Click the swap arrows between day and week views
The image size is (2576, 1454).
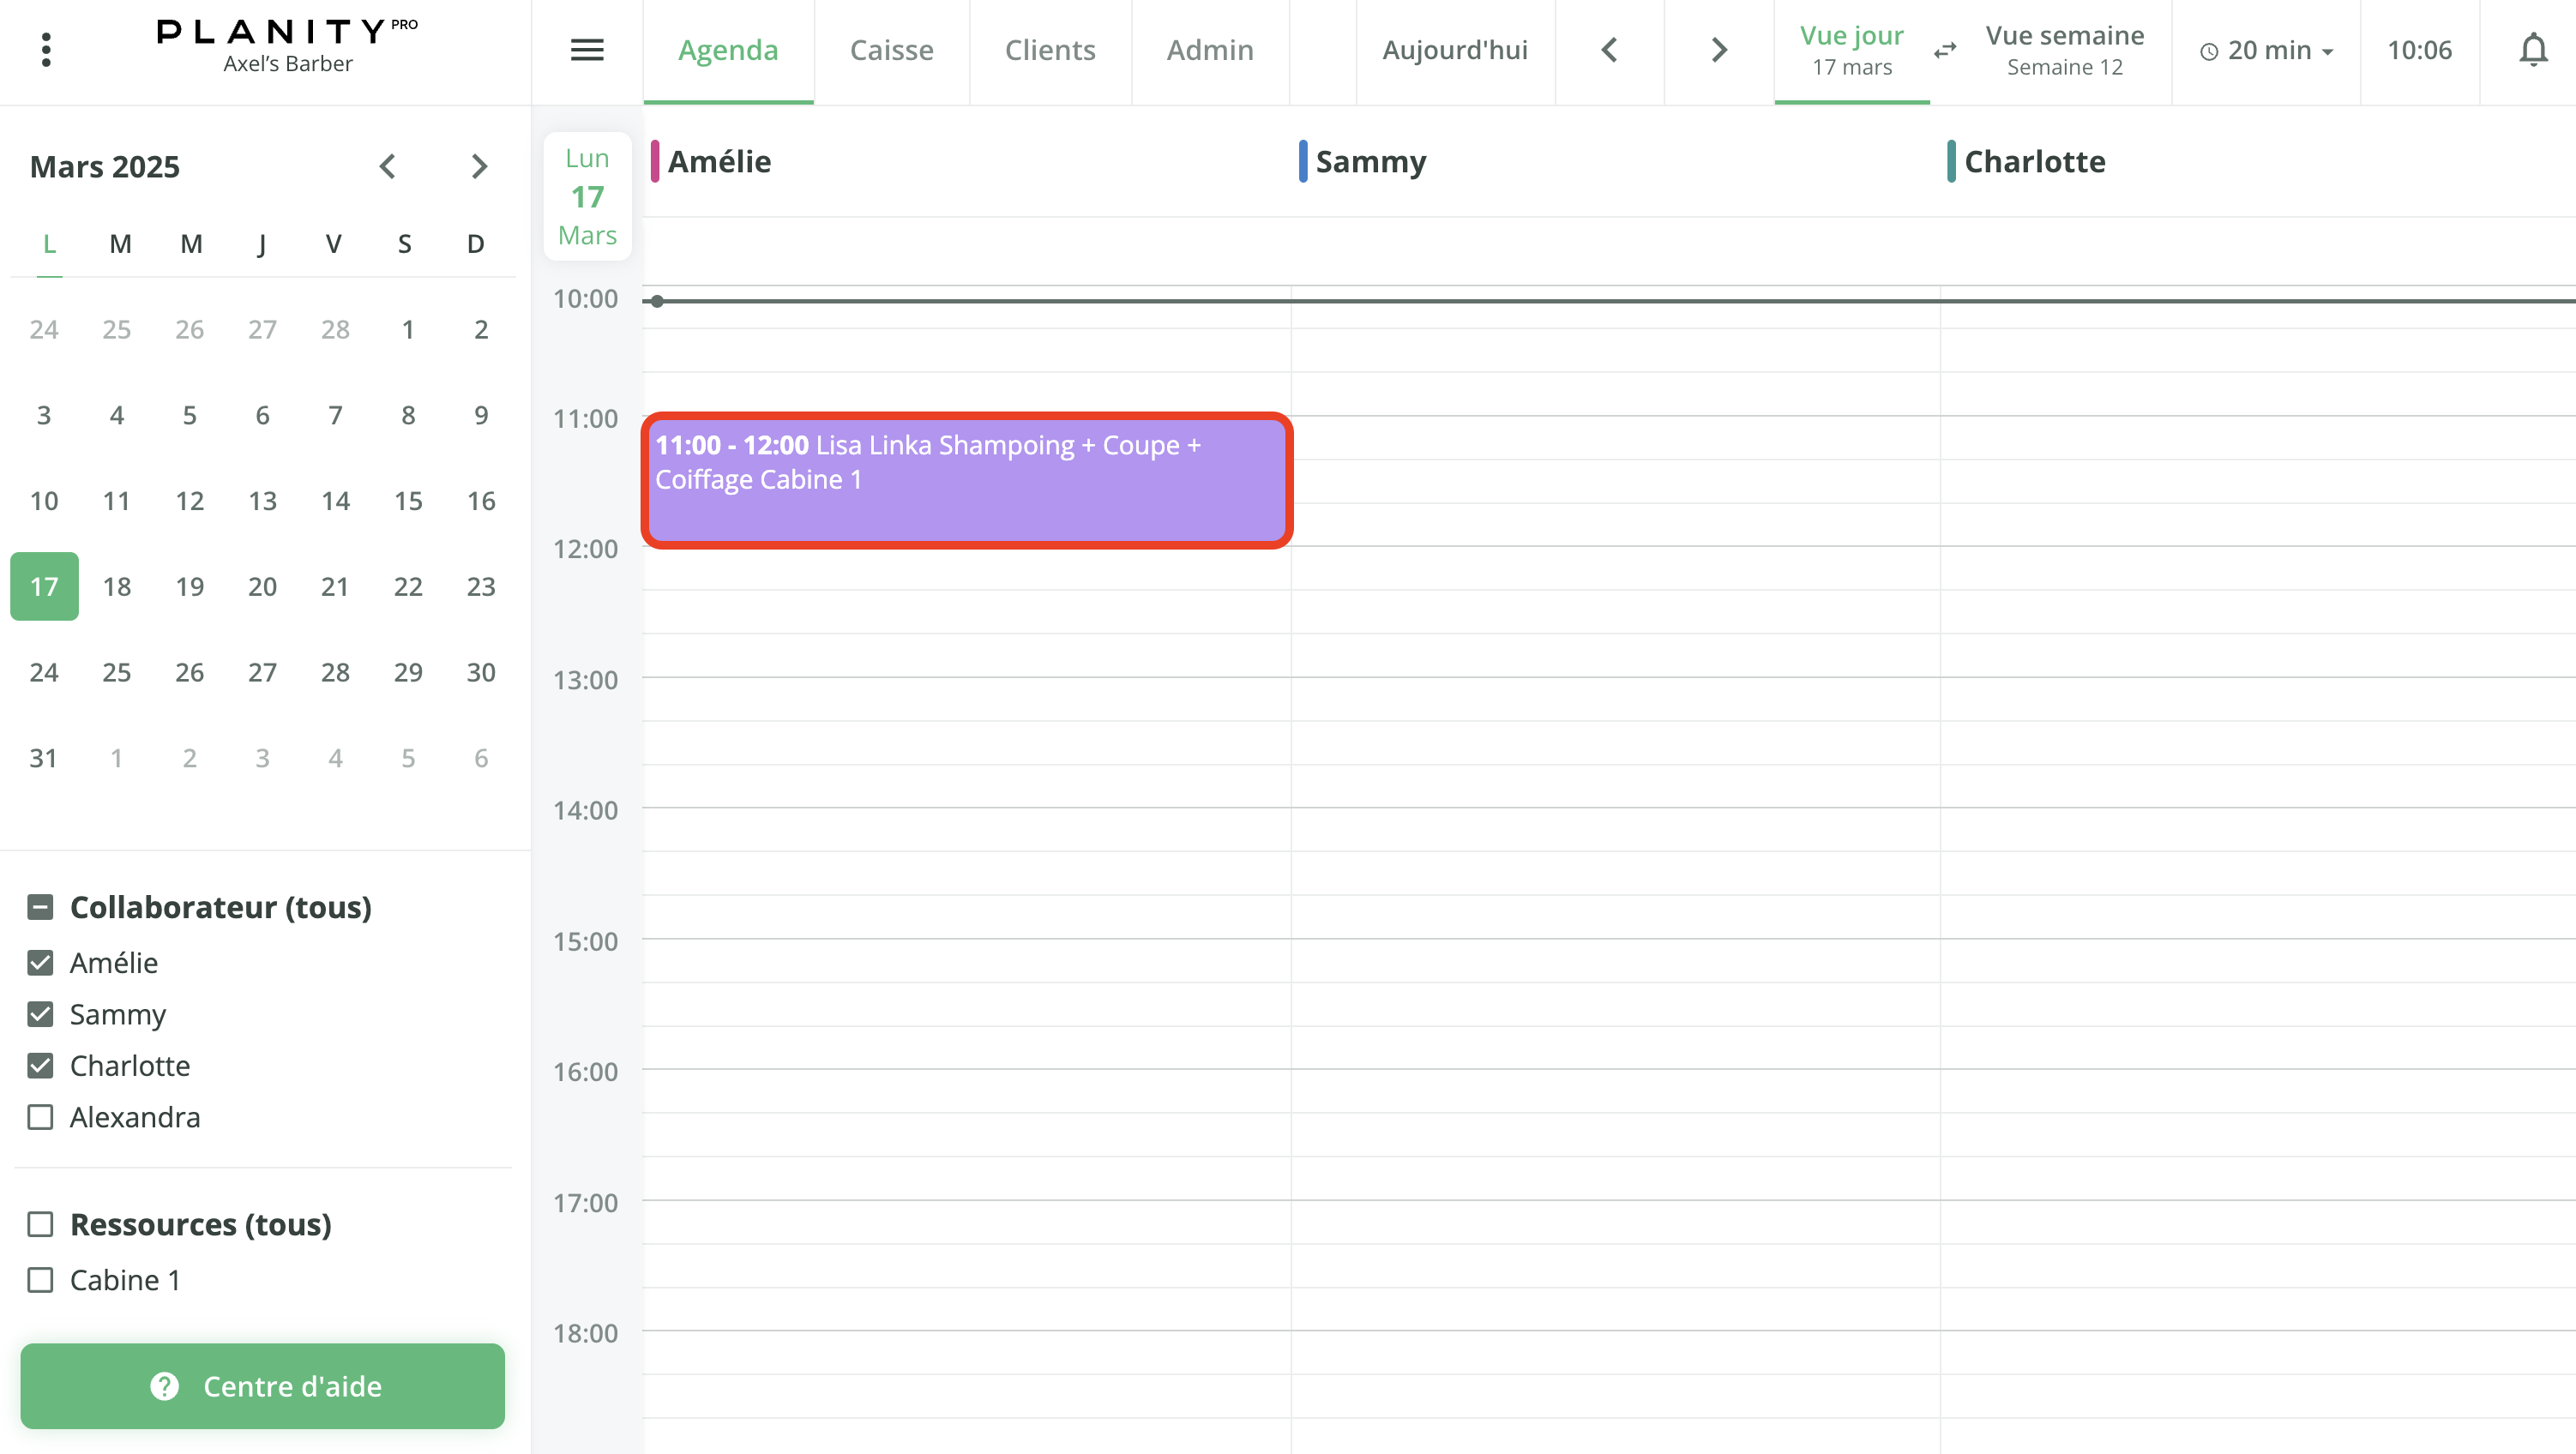pos(1944,51)
